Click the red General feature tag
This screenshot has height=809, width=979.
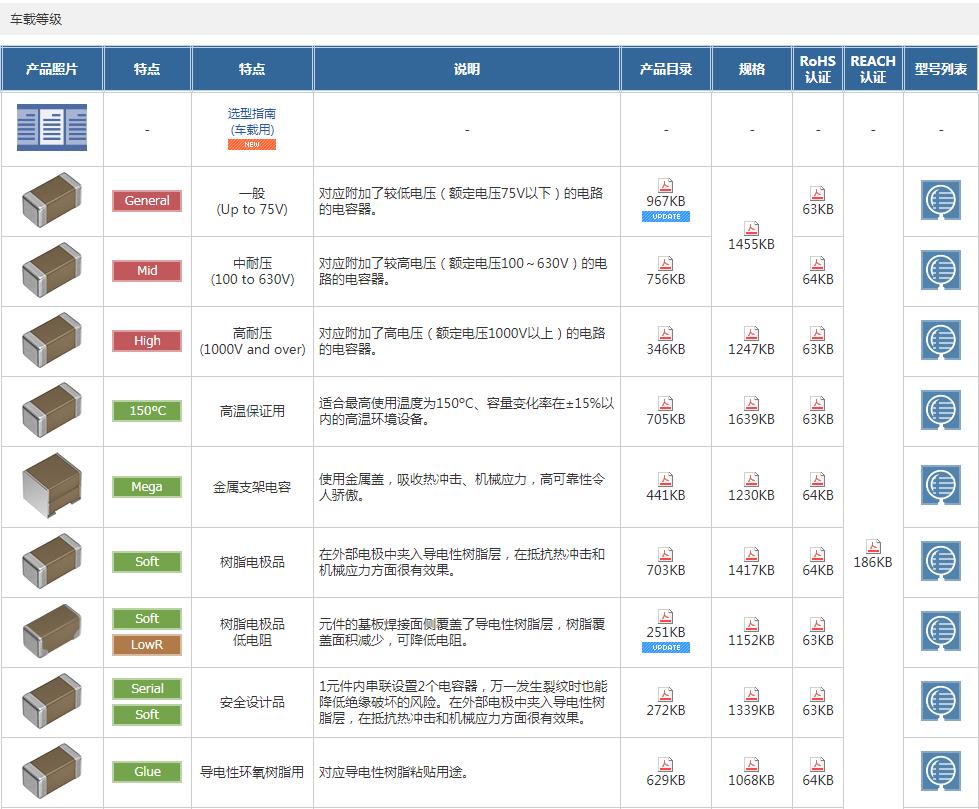pos(147,201)
